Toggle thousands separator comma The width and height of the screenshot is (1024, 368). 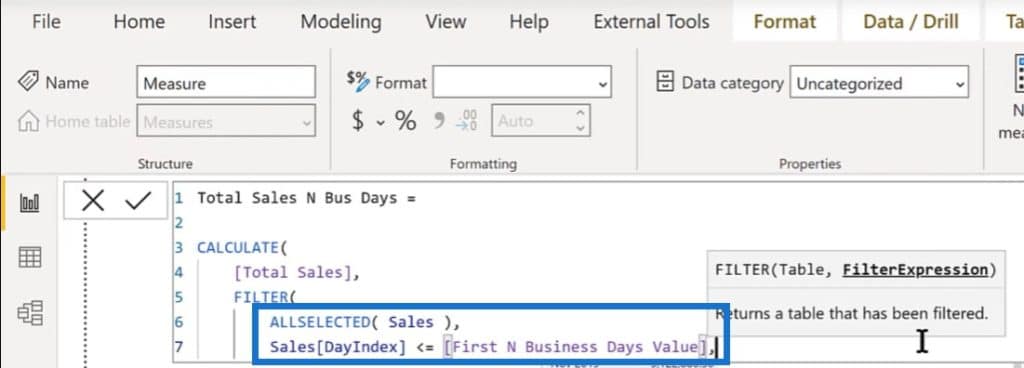(x=440, y=120)
